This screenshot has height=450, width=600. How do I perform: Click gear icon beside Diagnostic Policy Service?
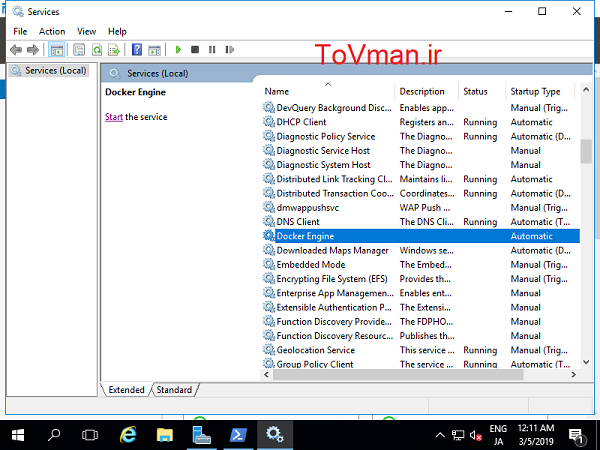269,136
